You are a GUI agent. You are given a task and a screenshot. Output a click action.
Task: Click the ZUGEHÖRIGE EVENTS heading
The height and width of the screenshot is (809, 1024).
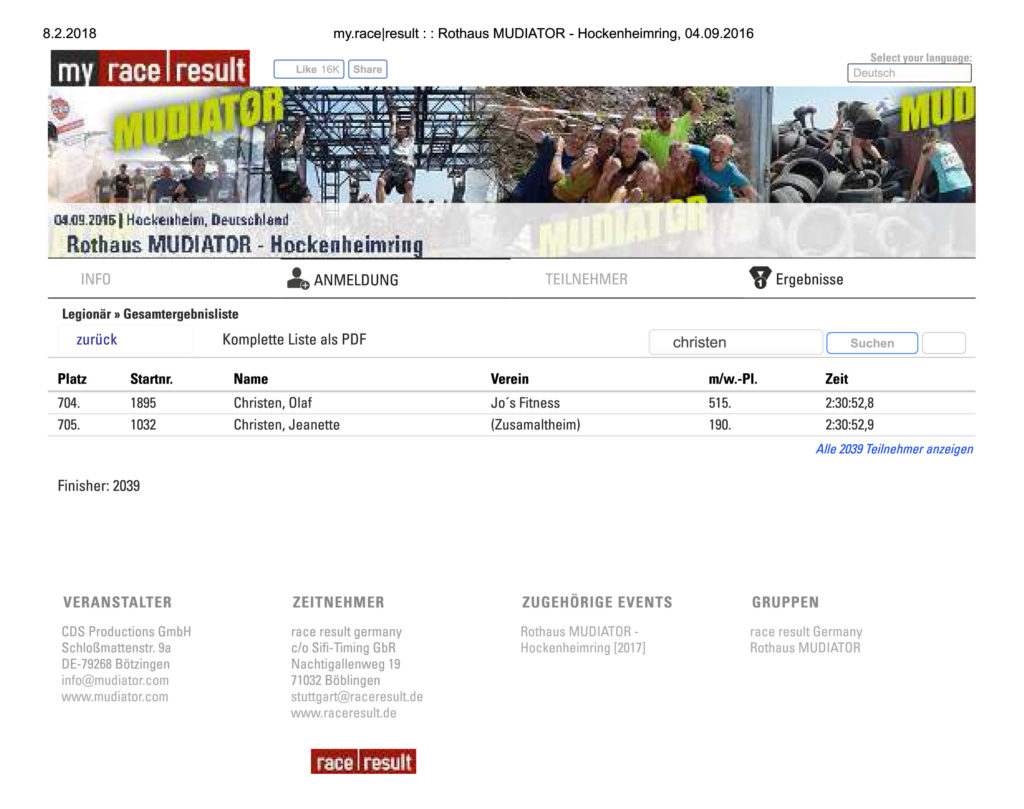tap(597, 602)
